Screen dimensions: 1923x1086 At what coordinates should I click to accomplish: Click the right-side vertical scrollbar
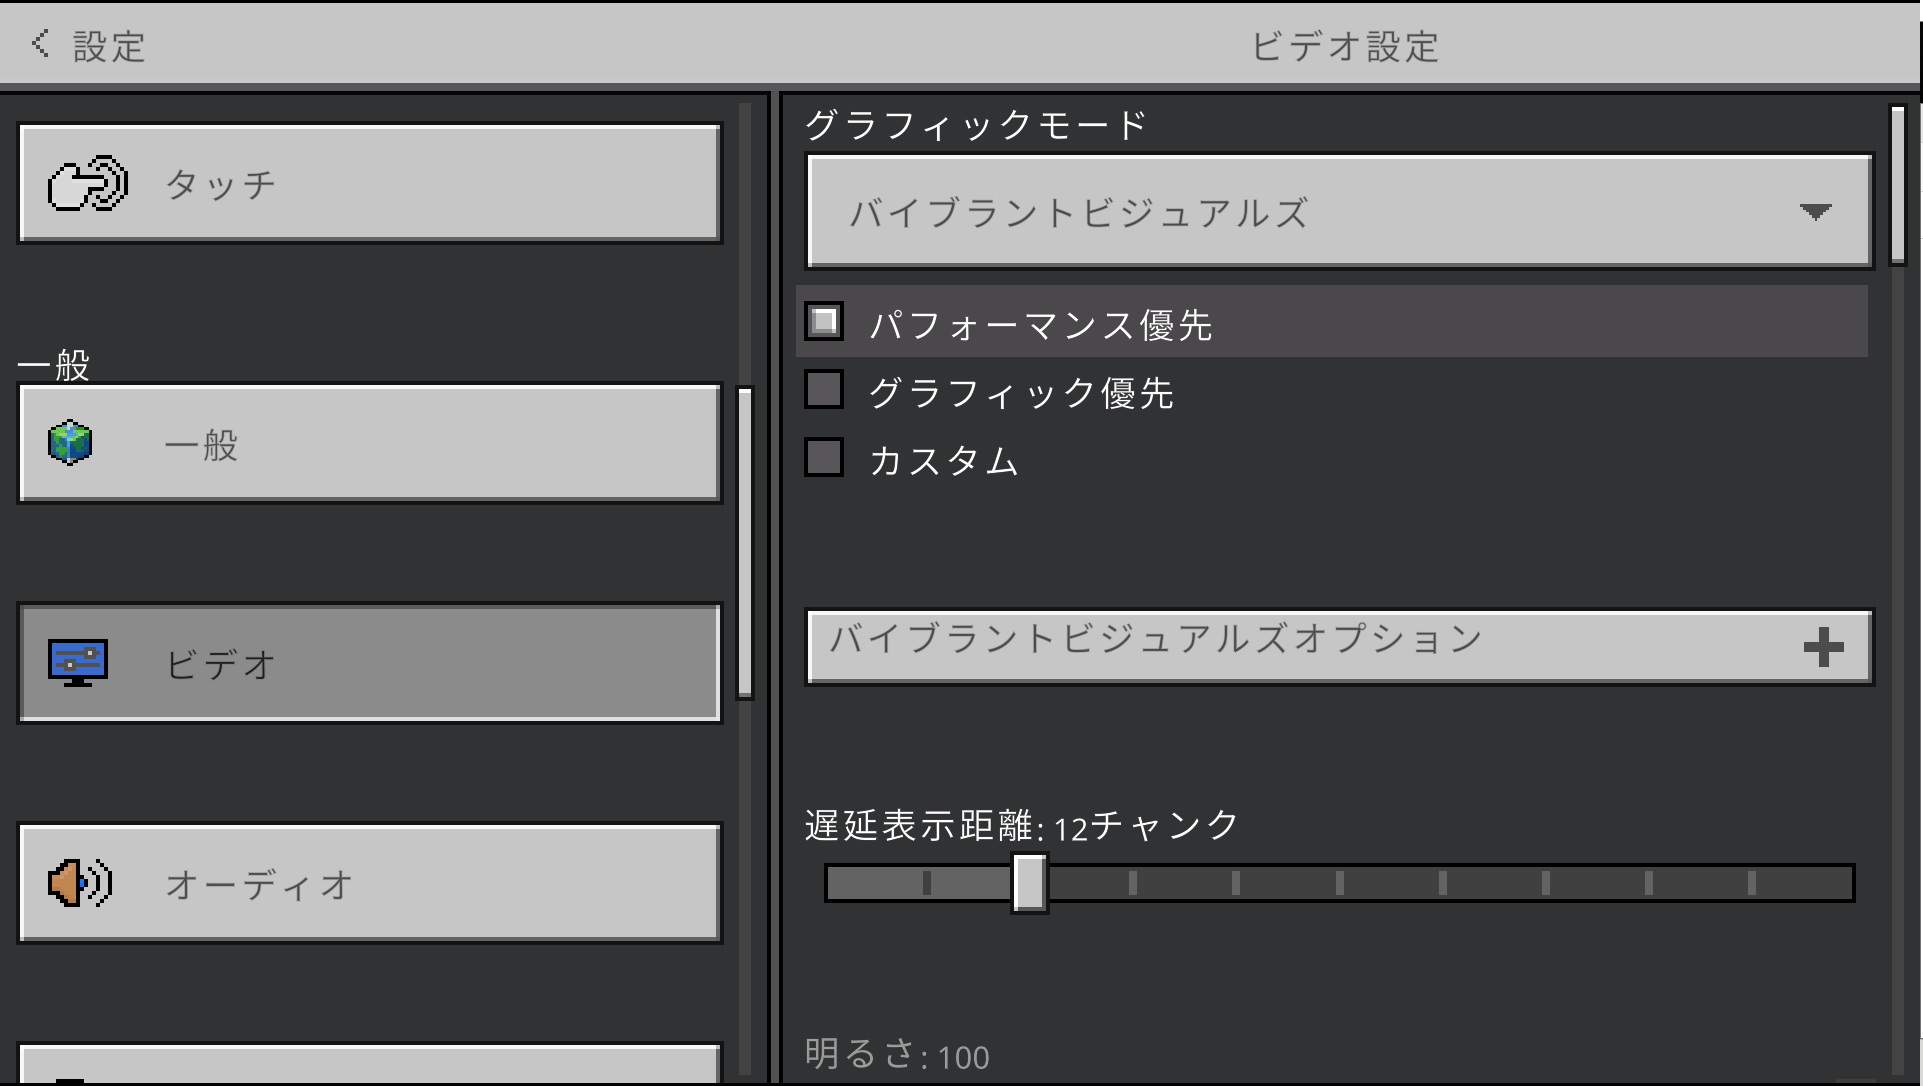(x=1899, y=180)
